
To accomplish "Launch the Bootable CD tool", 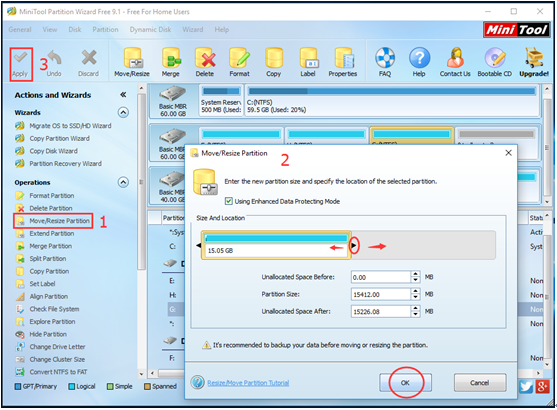I will (x=495, y=63).
